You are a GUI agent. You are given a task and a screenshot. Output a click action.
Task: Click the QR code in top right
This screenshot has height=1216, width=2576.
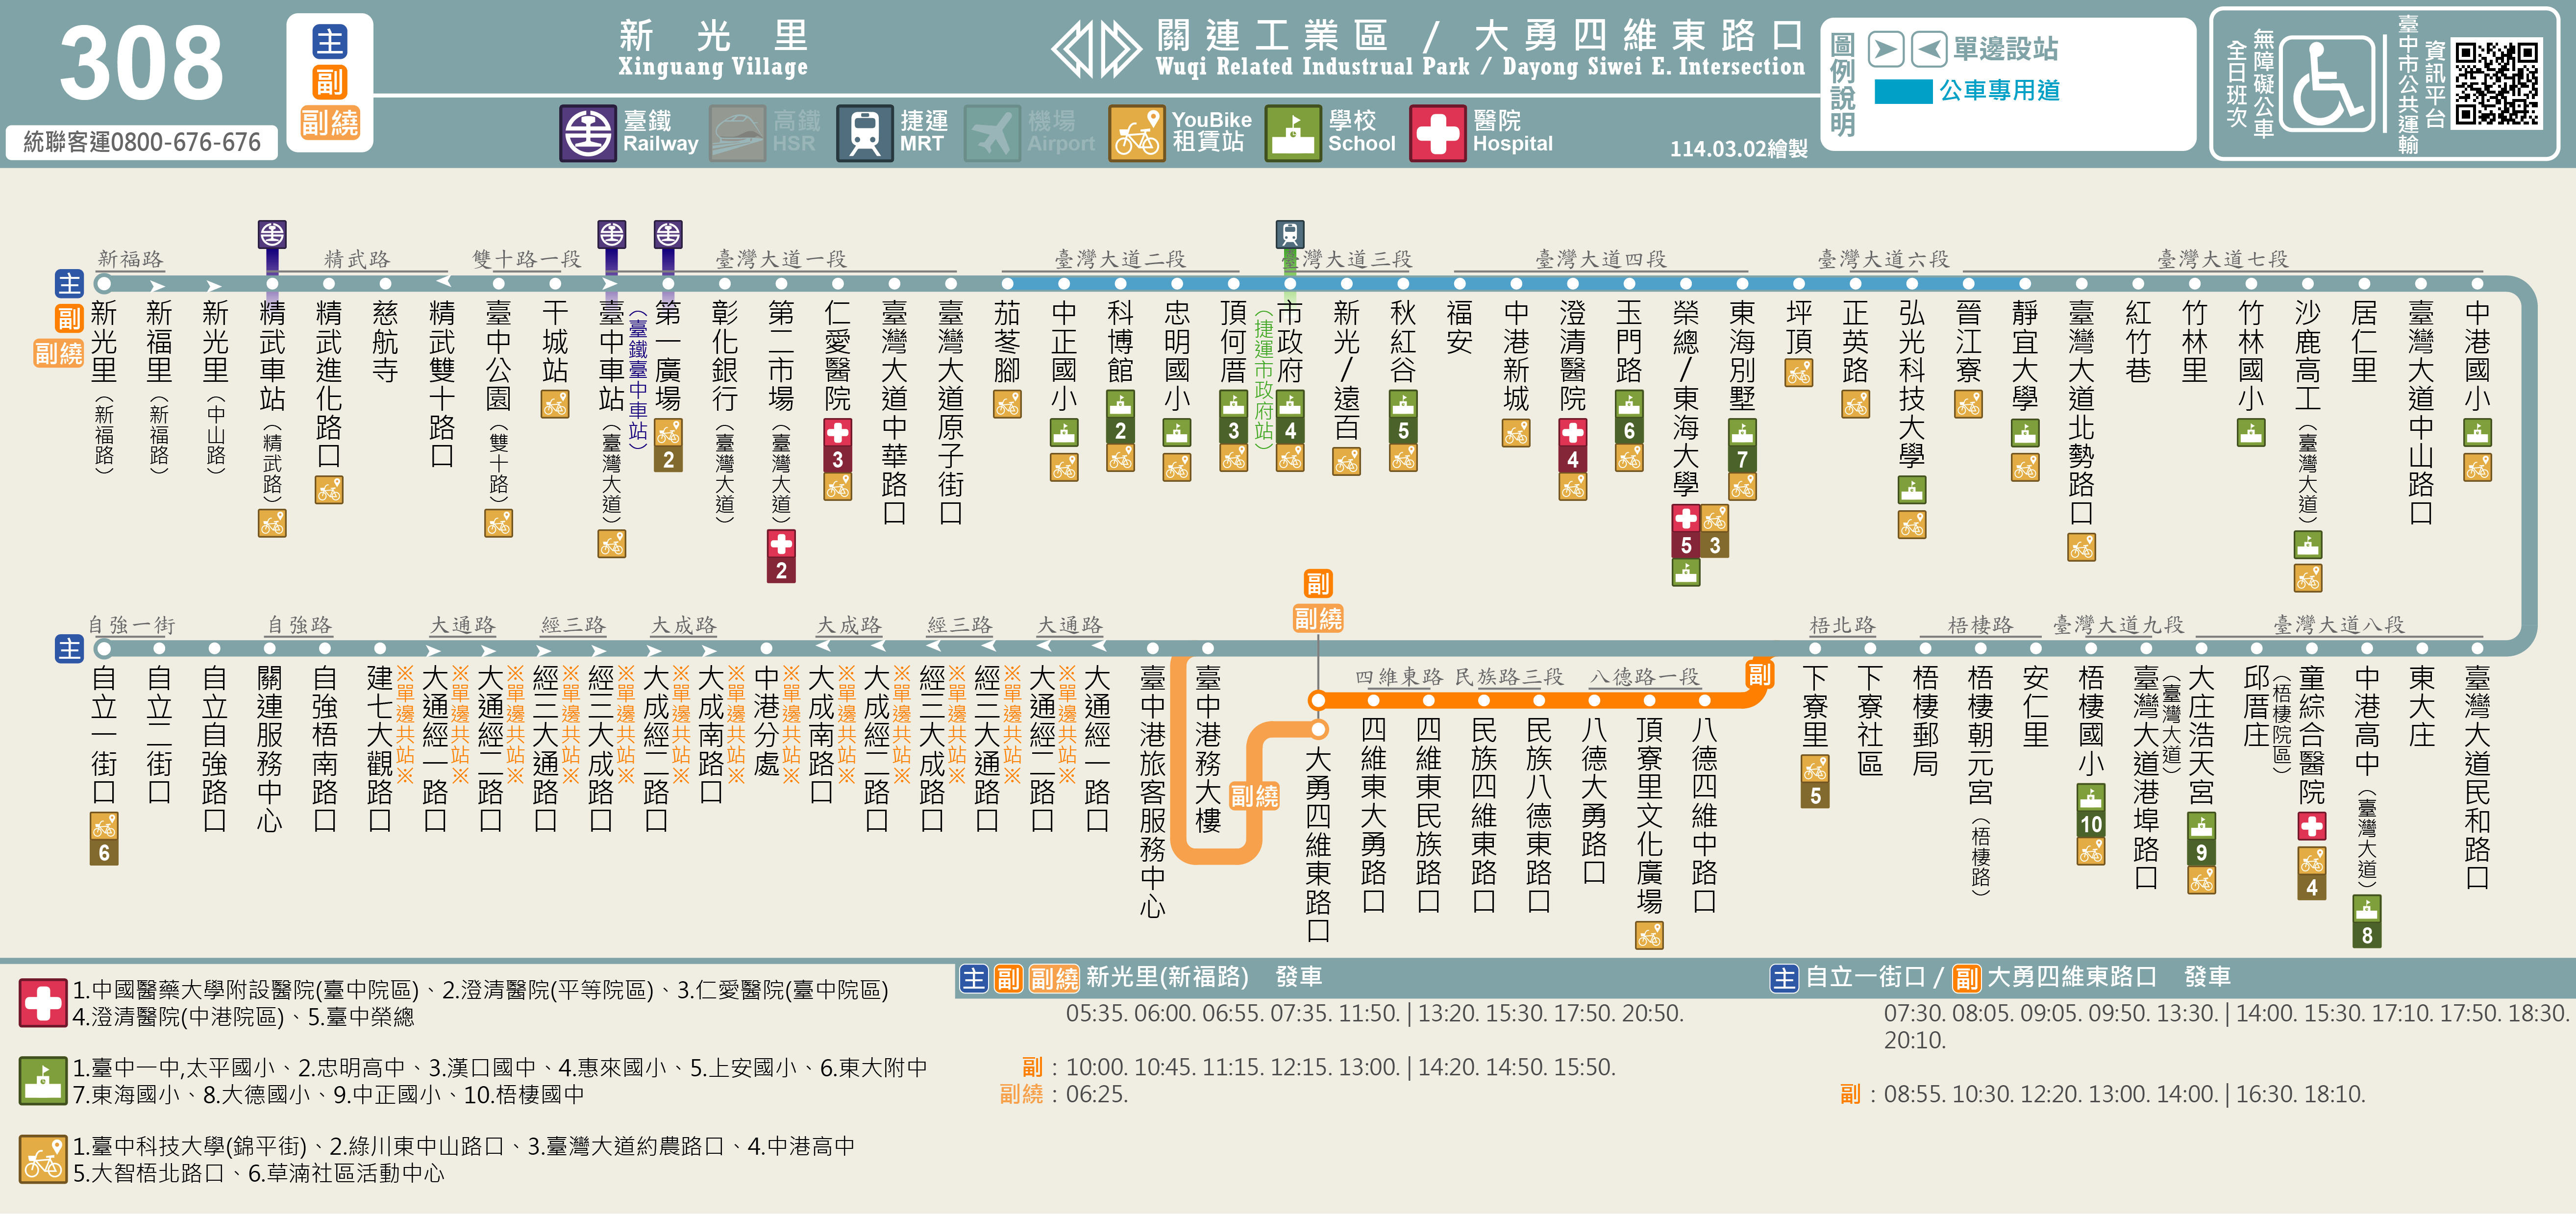2496,83
